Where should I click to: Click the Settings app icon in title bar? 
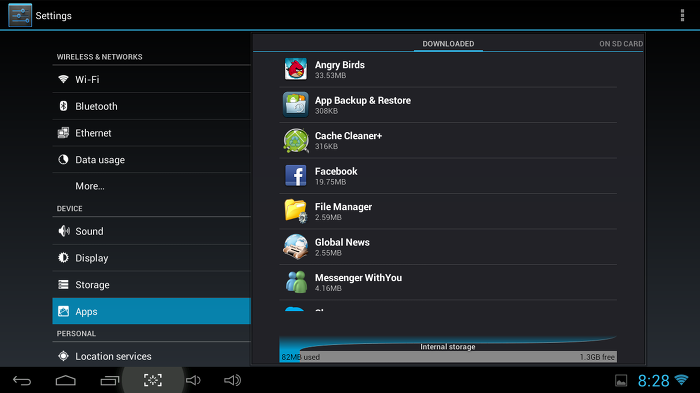tap(20, 15)
